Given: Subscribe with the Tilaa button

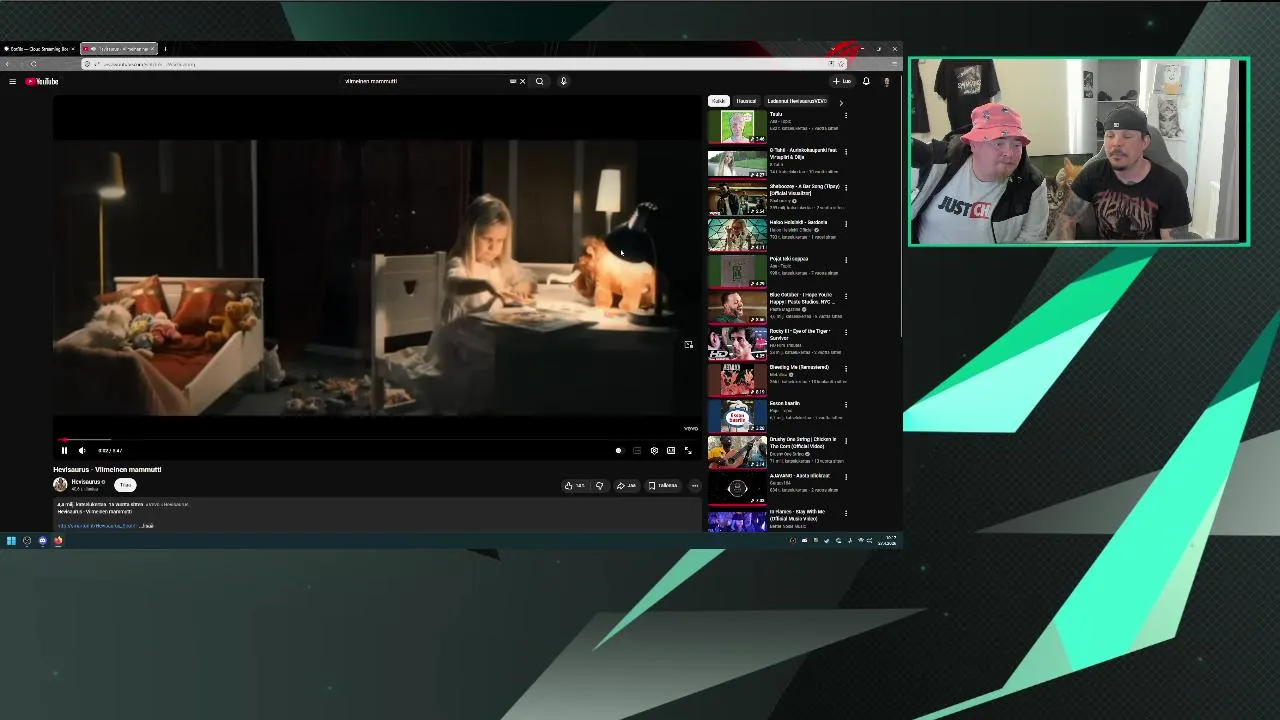Looking at the screenshot, I should coord(125,485).
